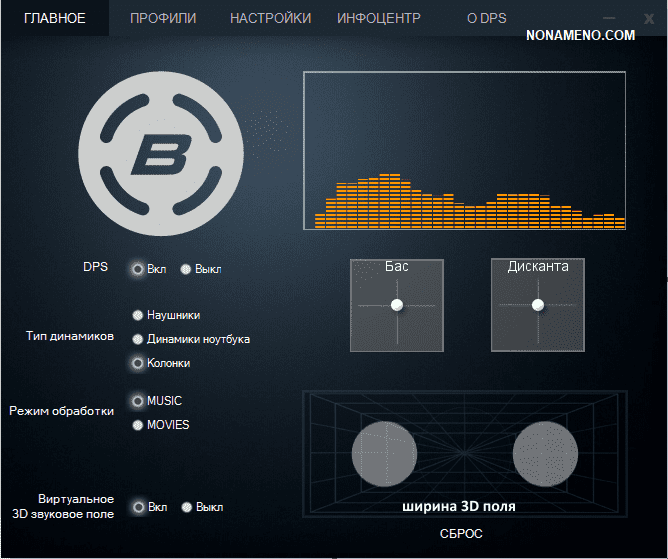Show the О DPS tab
Viewport: 668px width, 559px height.
[489, 18]
